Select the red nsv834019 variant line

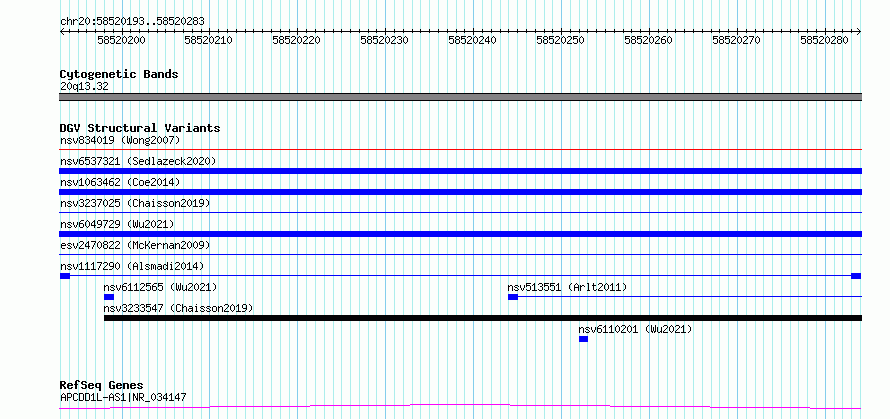(460, 150)
